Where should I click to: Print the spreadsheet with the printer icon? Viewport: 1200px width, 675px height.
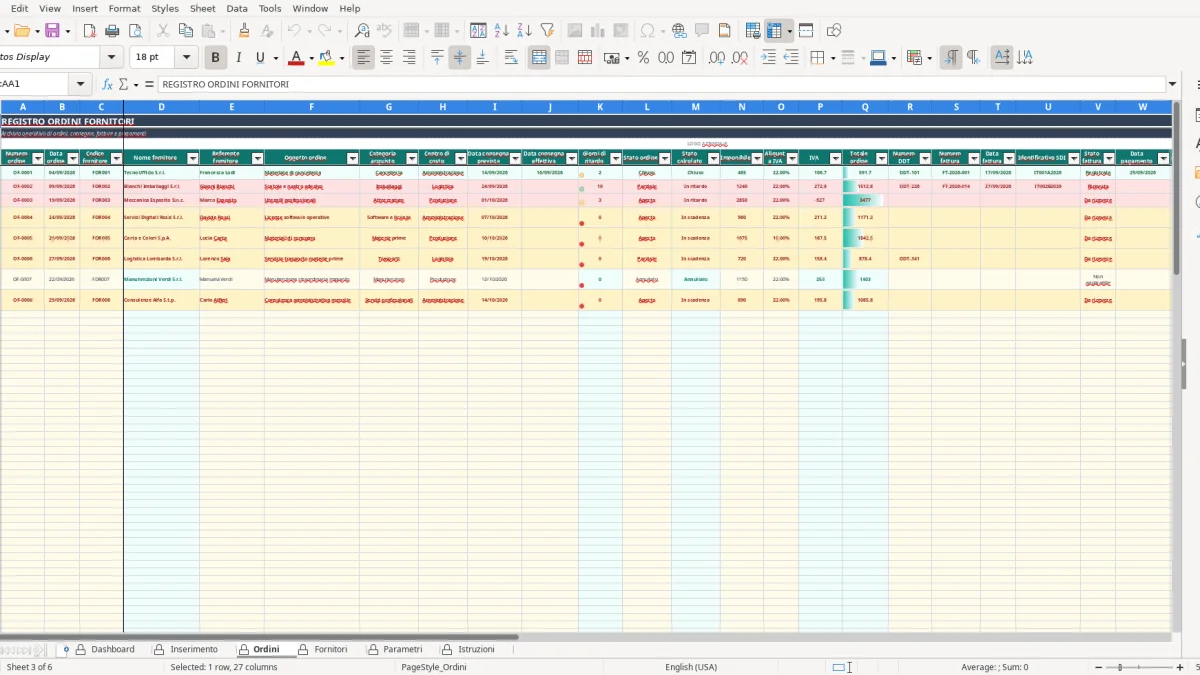tap(112, 31)
